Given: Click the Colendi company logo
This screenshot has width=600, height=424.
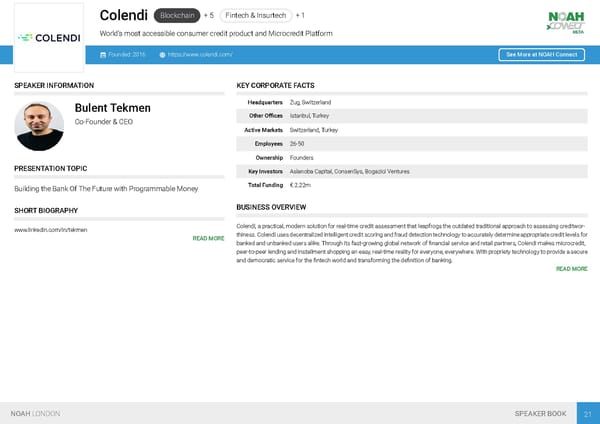Looking at the screenshot, I should 49,38.
